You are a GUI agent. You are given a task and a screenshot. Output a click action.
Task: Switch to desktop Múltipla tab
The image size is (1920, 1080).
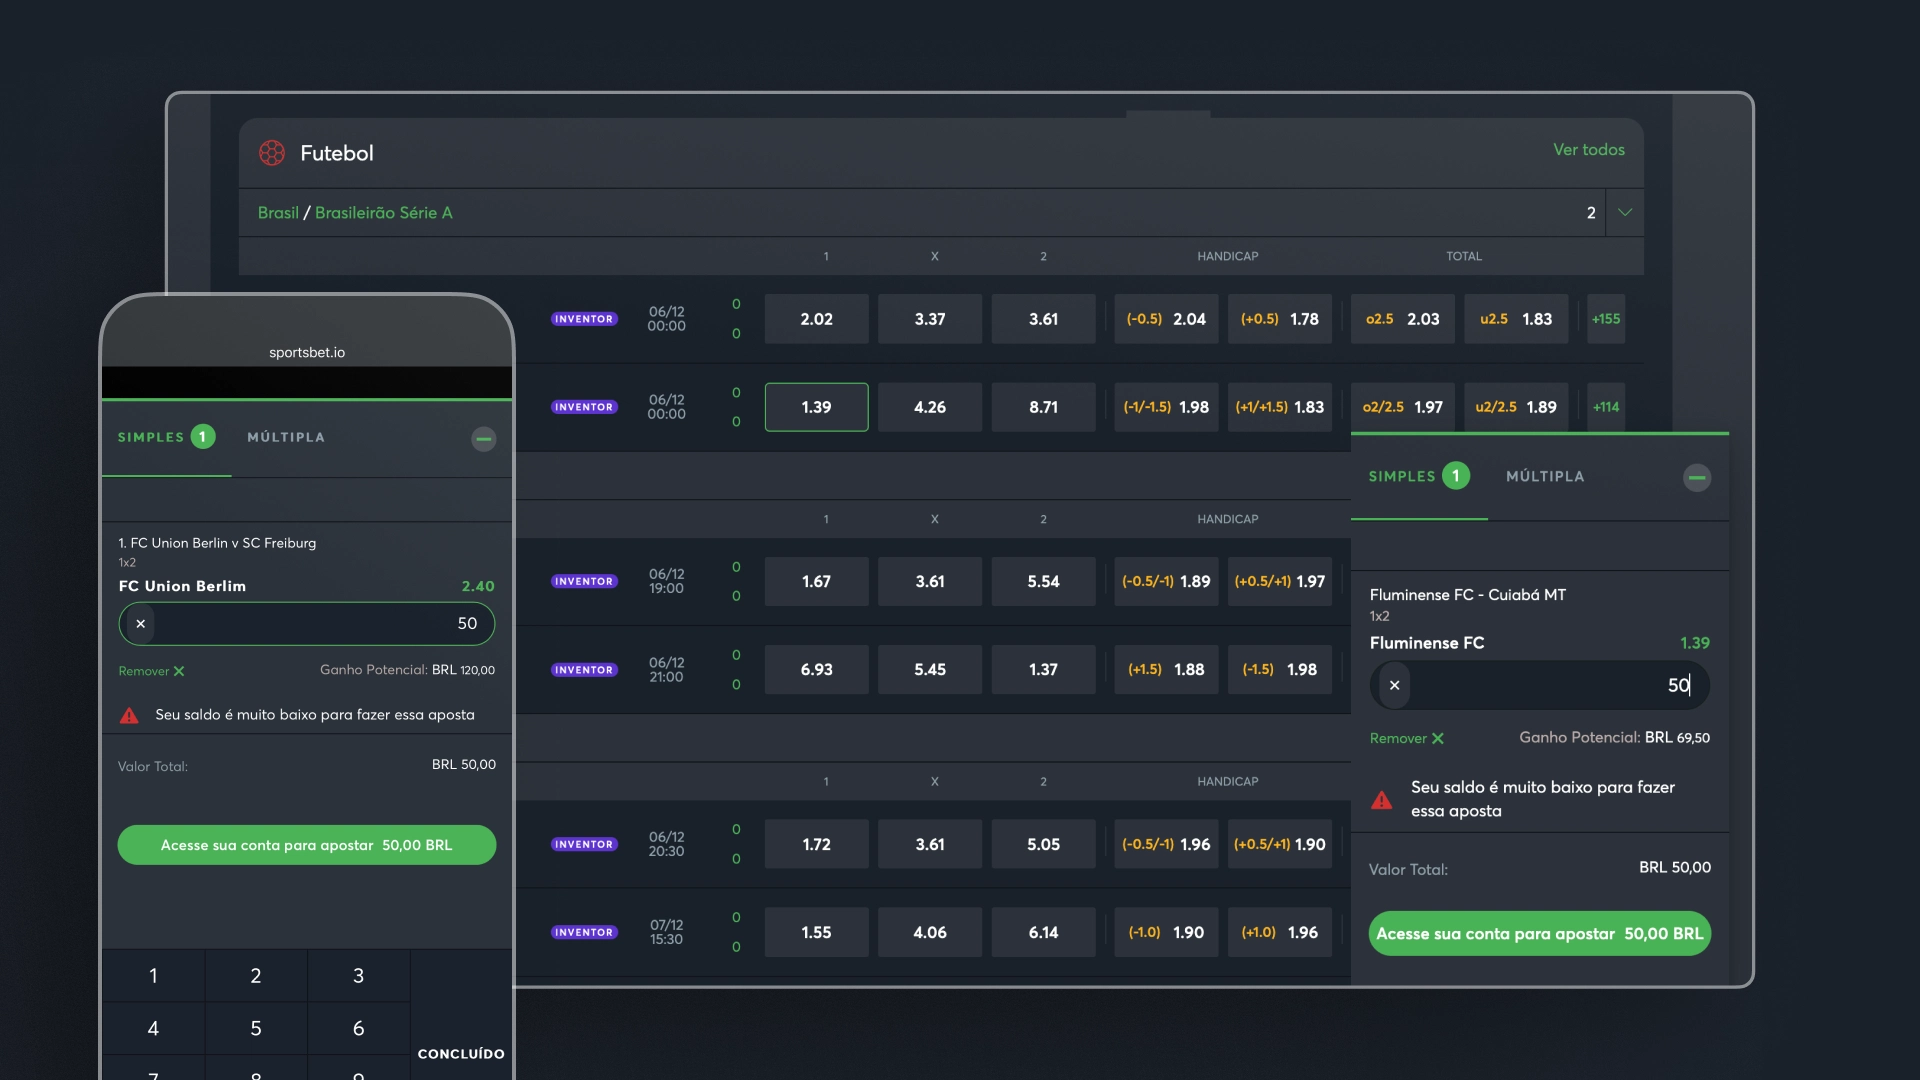tap(1545, 477)
